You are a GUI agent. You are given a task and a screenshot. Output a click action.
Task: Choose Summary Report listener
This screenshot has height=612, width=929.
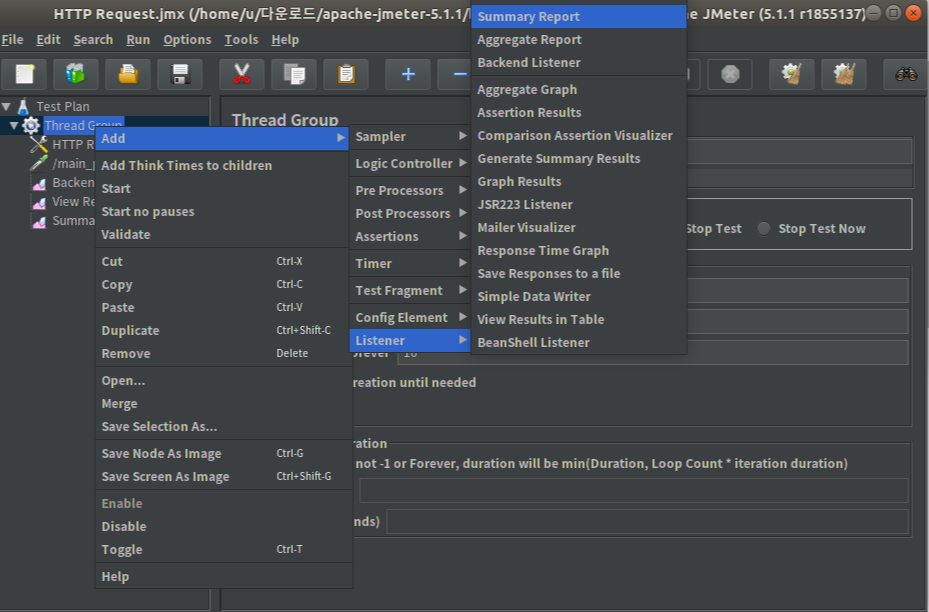579,17
